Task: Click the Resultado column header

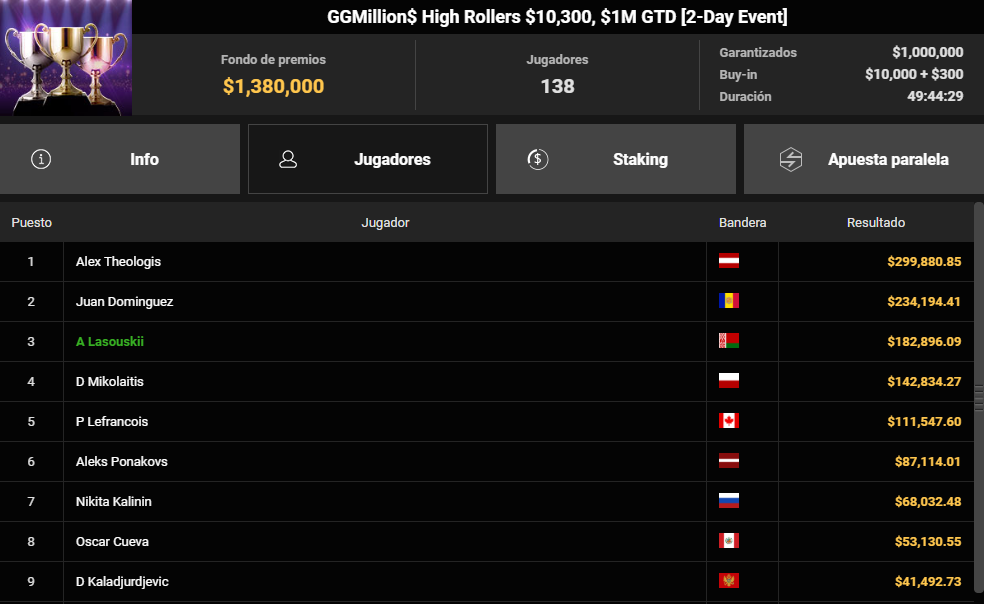Action: tap(875, 222)
